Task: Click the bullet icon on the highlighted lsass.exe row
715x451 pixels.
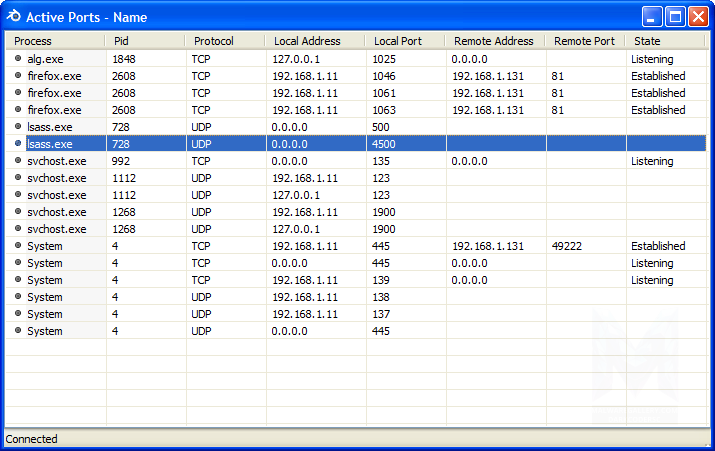Action: (x=17, y=144)
